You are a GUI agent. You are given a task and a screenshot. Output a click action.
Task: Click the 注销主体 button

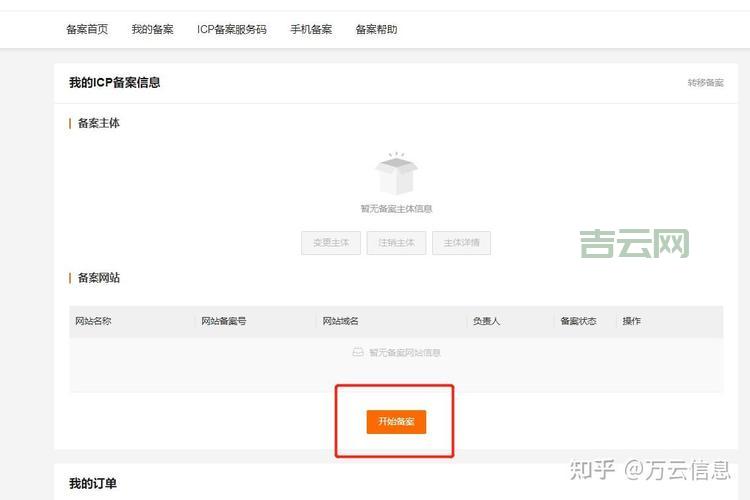pyautogui.click(x=397, y=243)
